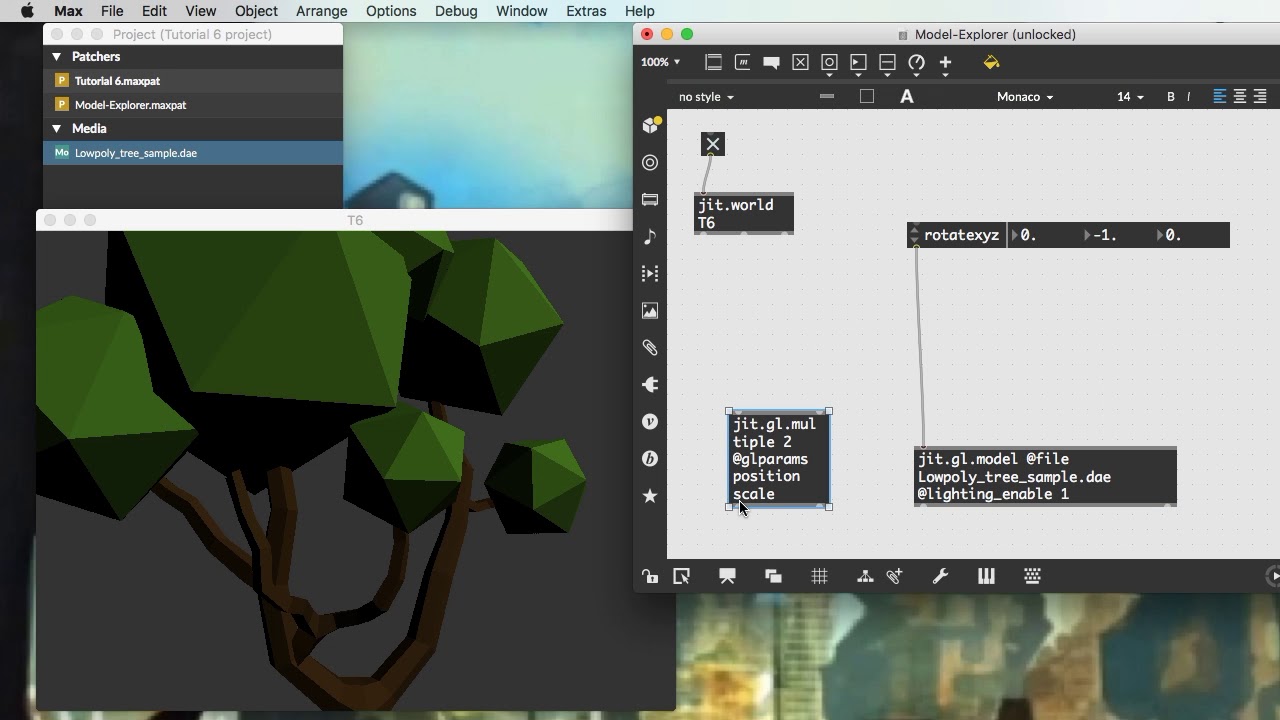
Task: Open the rotatexyz attribute menu arrows
Action: (x=914, y=235)
